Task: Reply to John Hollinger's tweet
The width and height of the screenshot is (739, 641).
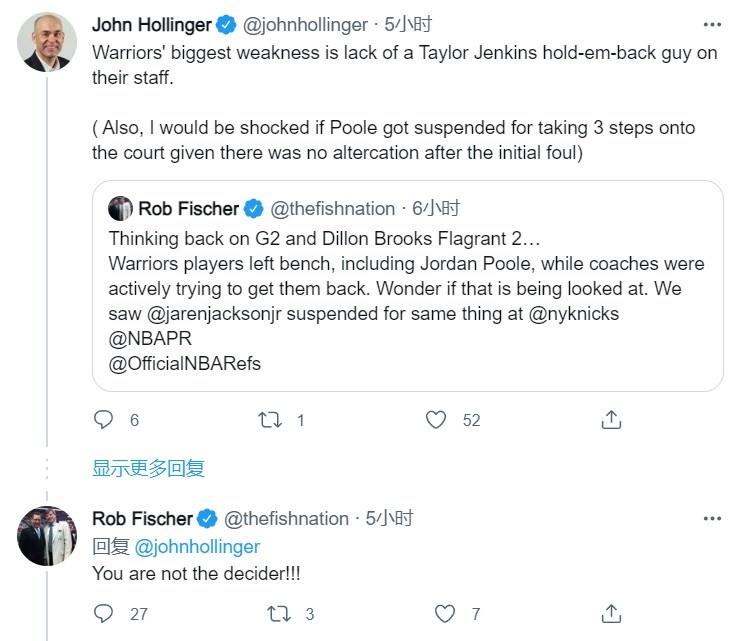Action: pos(103,419)
